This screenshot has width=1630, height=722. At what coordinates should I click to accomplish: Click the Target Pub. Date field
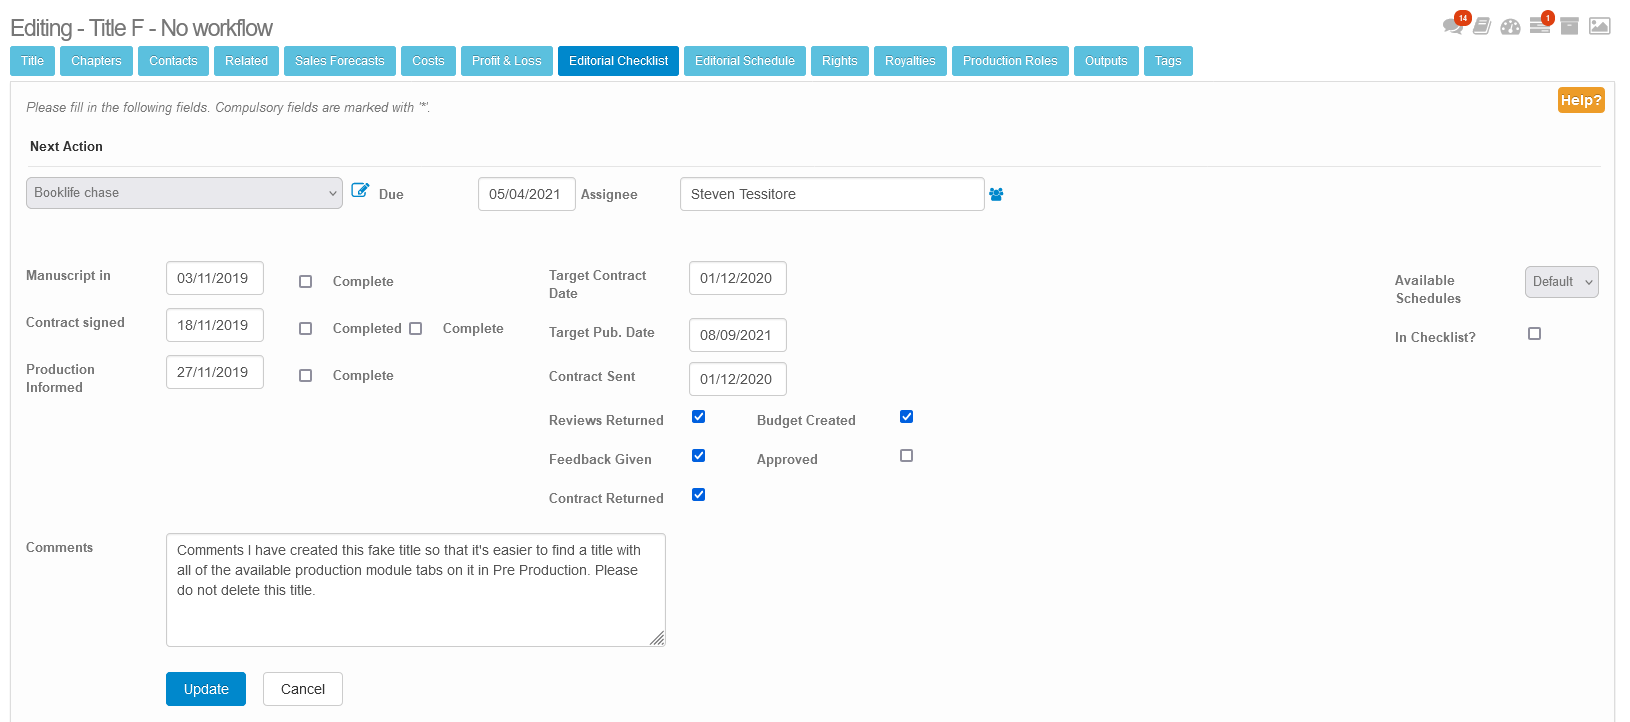tap(737, 335)
